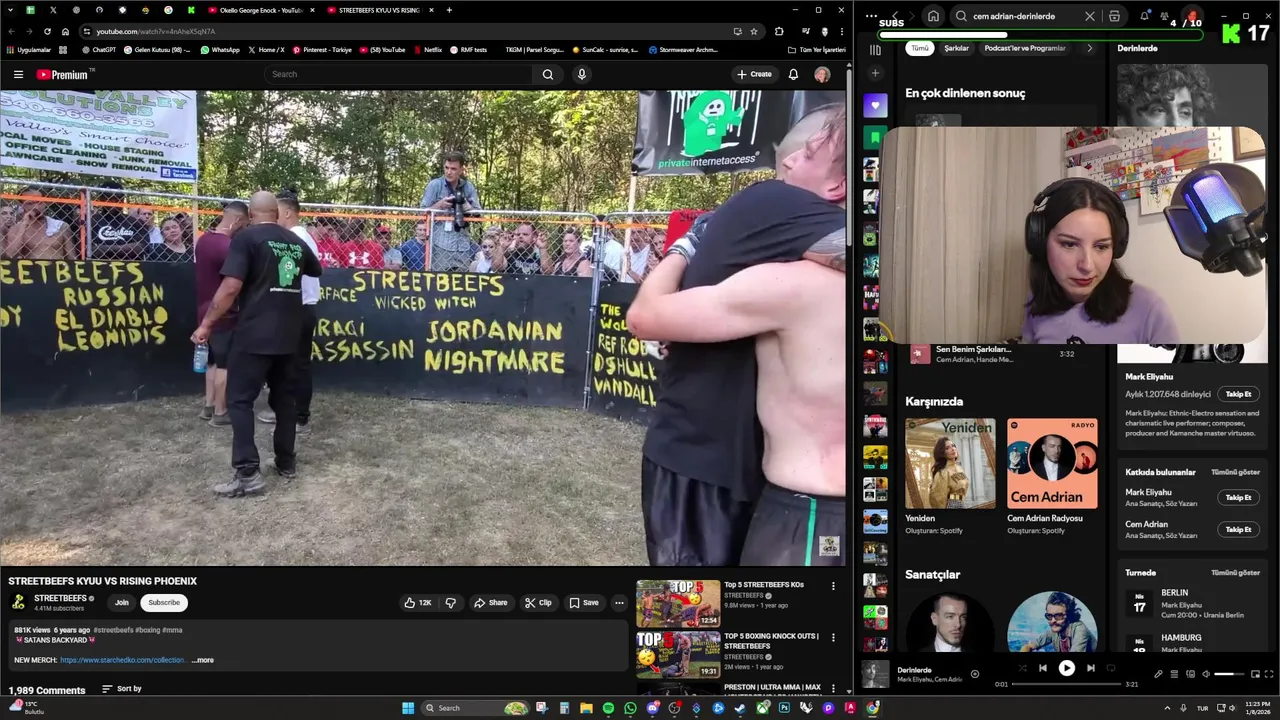Select the Tümü filter in Spotify
This screenshot has width=1280, height=720.
(x=919, y=48)
